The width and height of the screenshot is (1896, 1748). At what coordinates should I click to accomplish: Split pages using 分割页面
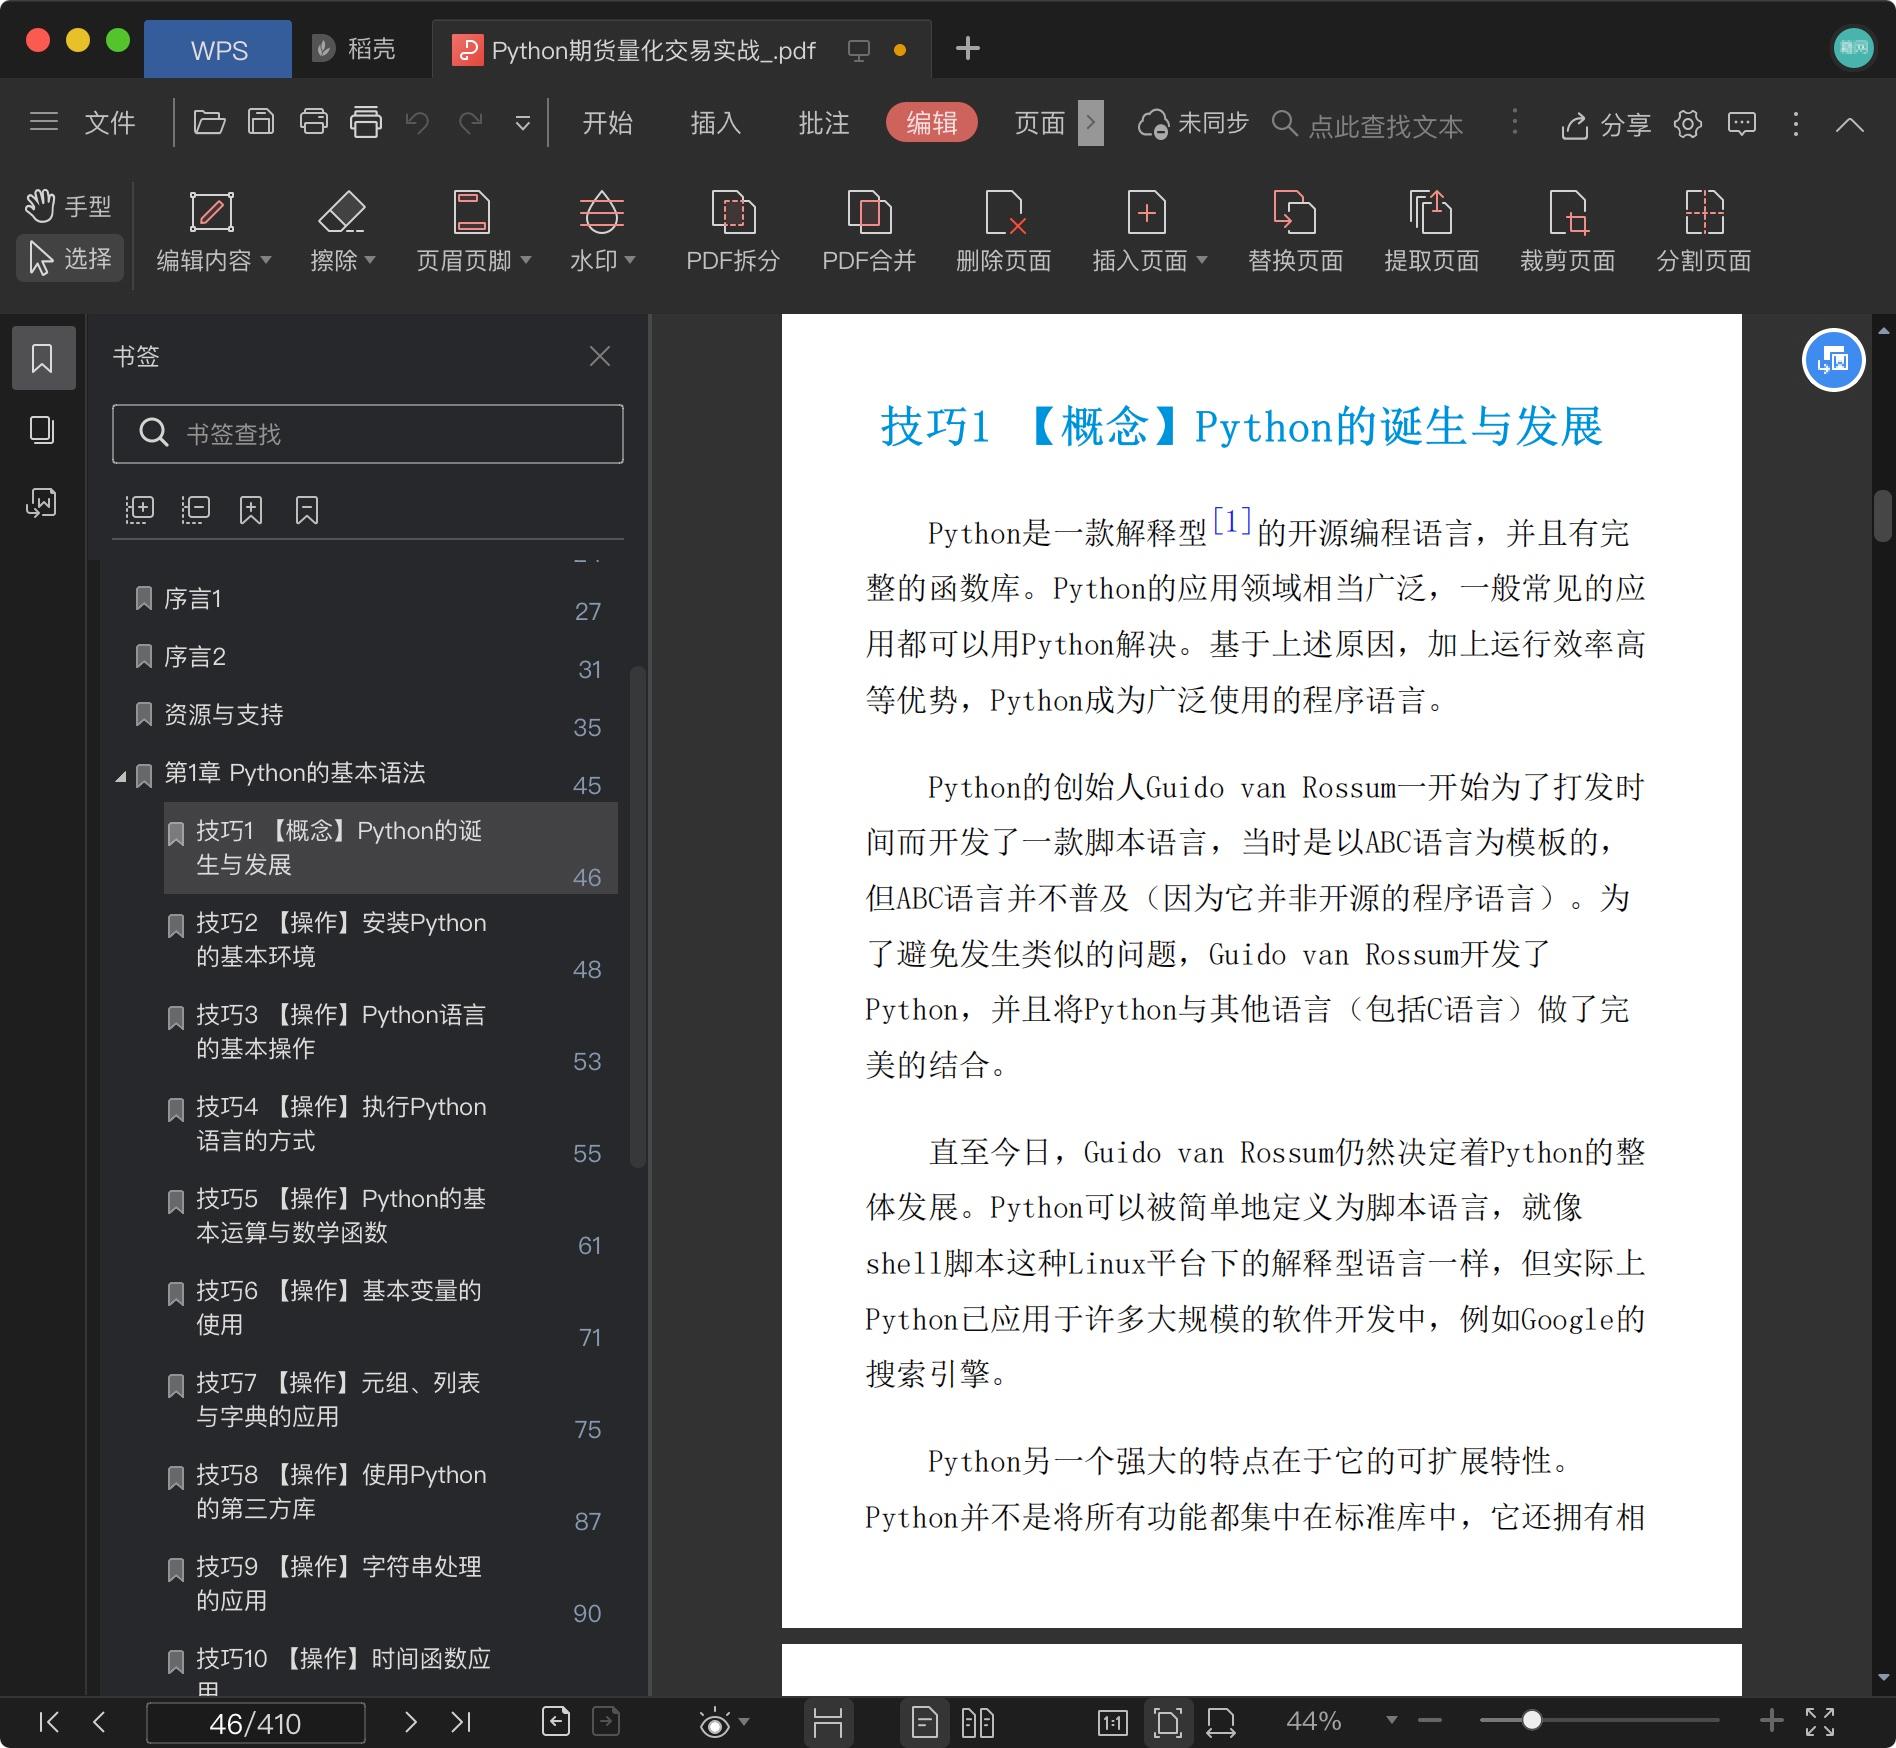pos(1703,232)
